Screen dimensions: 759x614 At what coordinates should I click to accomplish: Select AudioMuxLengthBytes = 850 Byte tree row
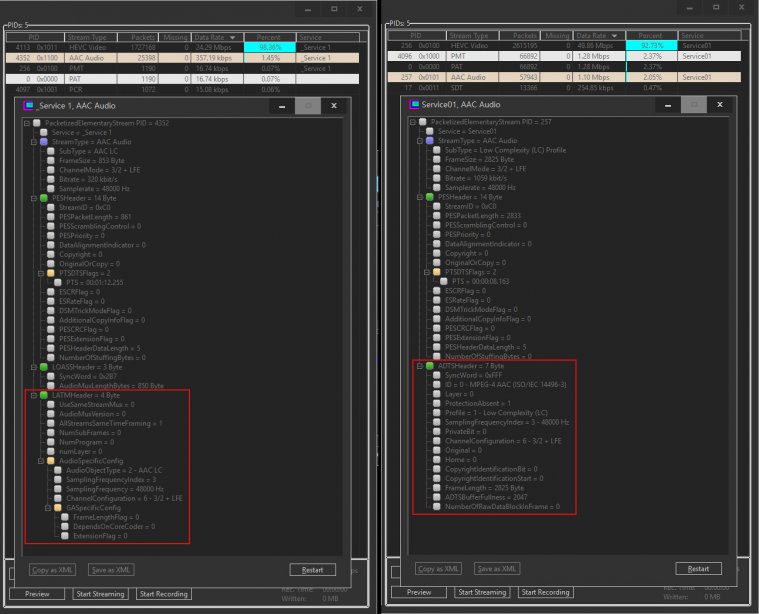tap(111, 386)
